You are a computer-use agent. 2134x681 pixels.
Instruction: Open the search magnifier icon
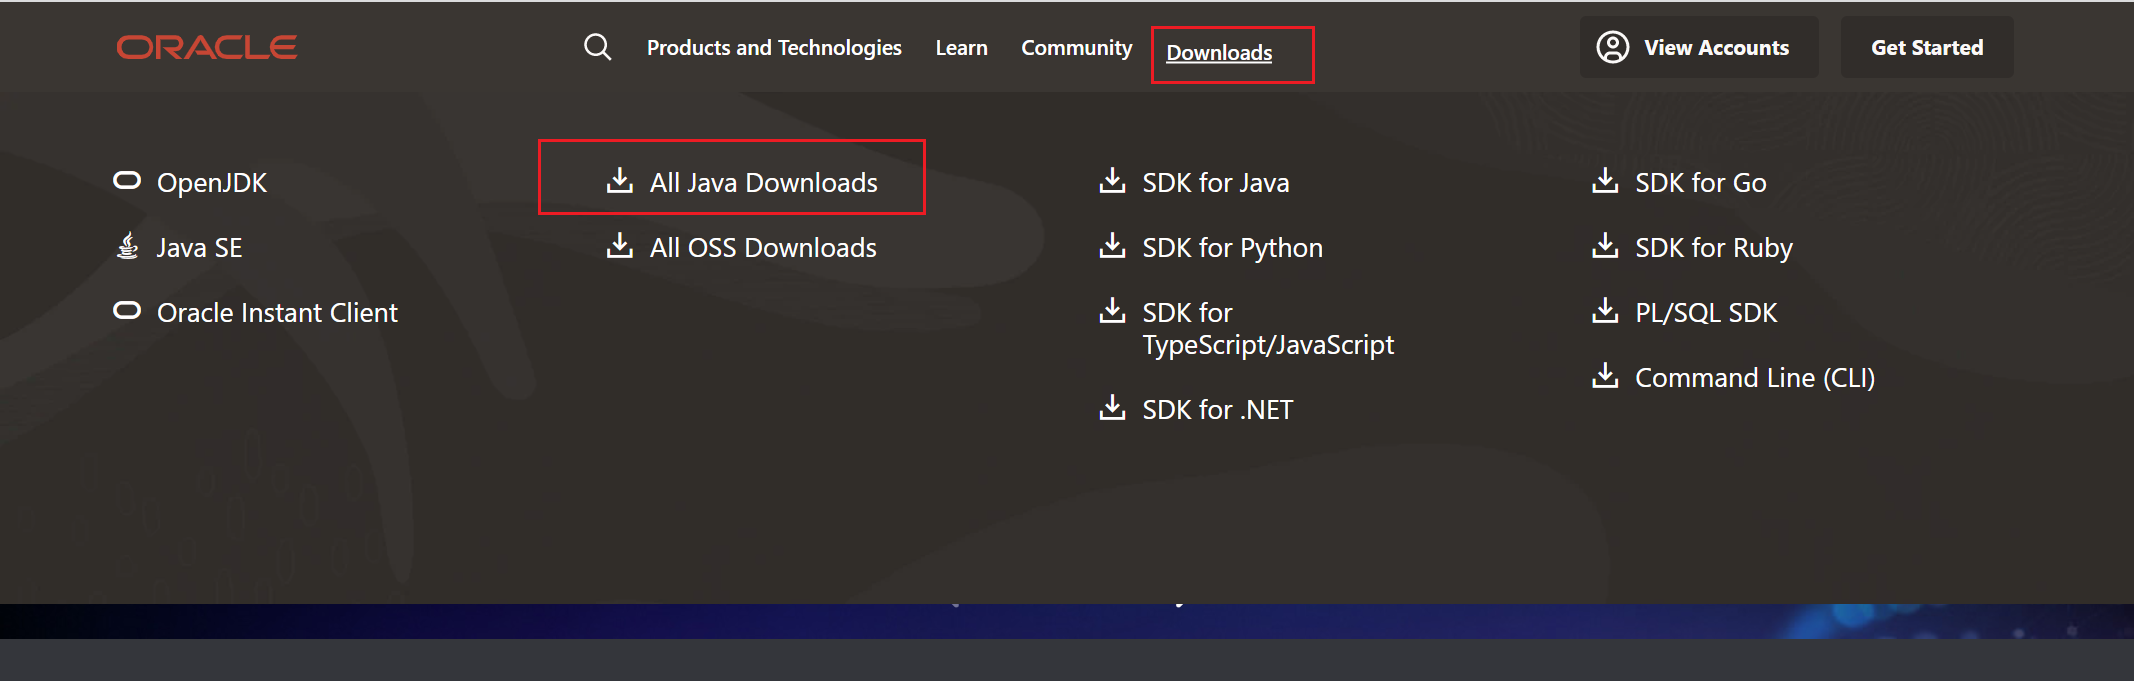pyautogui.click(x=597, y=47)
